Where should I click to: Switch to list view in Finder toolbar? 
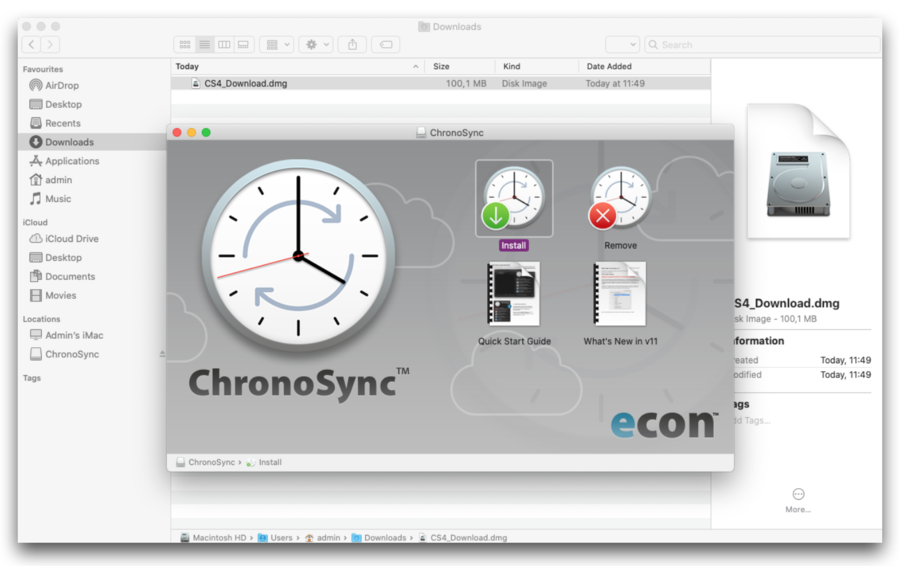[204, 44]
